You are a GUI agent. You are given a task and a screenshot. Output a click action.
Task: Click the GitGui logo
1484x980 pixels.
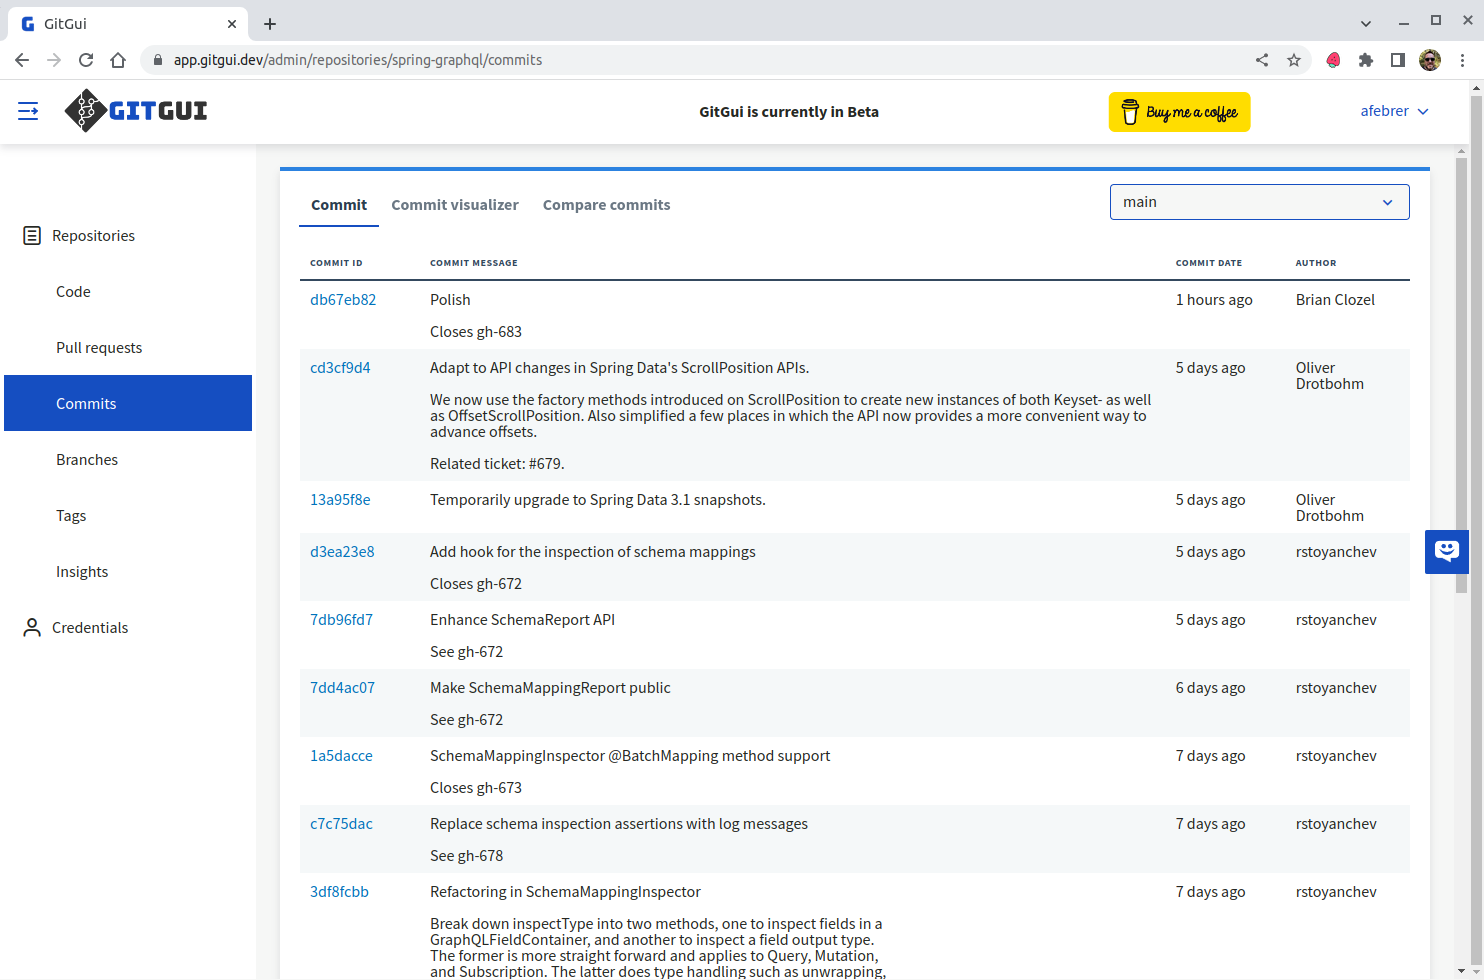(x=136, y=111)
